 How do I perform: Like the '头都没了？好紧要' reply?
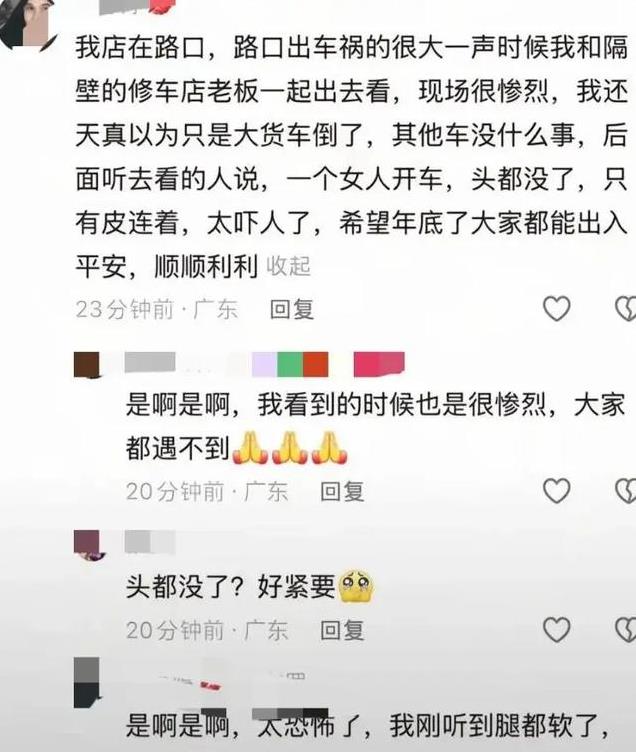point(556,629)
